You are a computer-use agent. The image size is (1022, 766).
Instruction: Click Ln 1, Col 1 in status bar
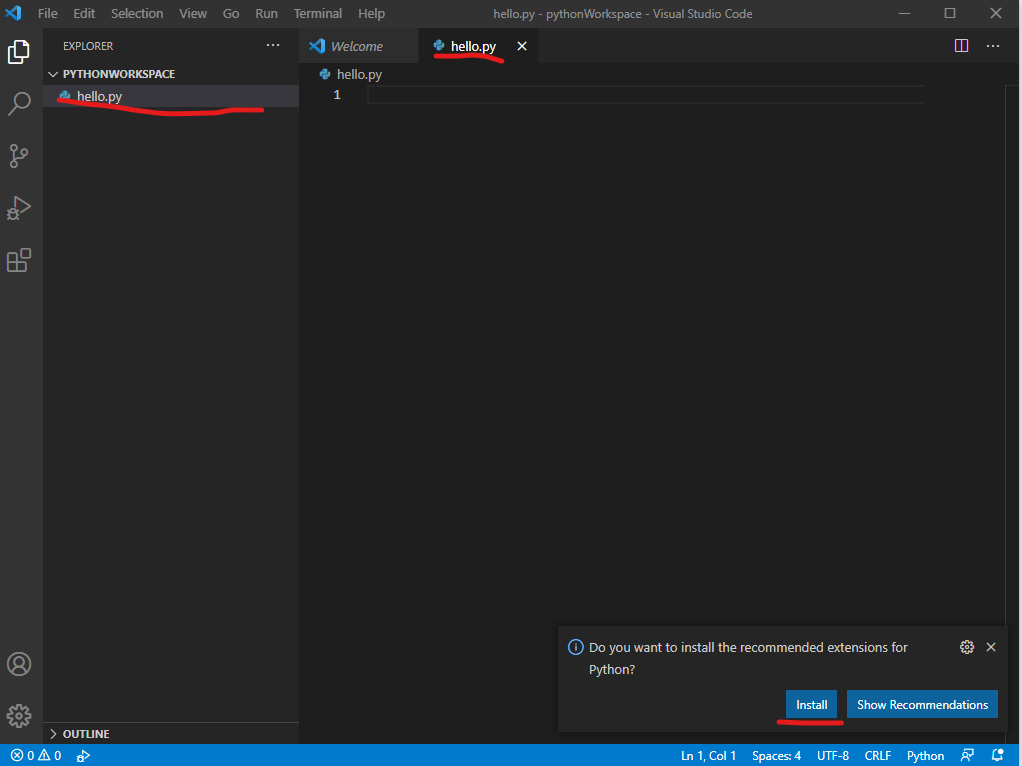click(x=708, y=756)
